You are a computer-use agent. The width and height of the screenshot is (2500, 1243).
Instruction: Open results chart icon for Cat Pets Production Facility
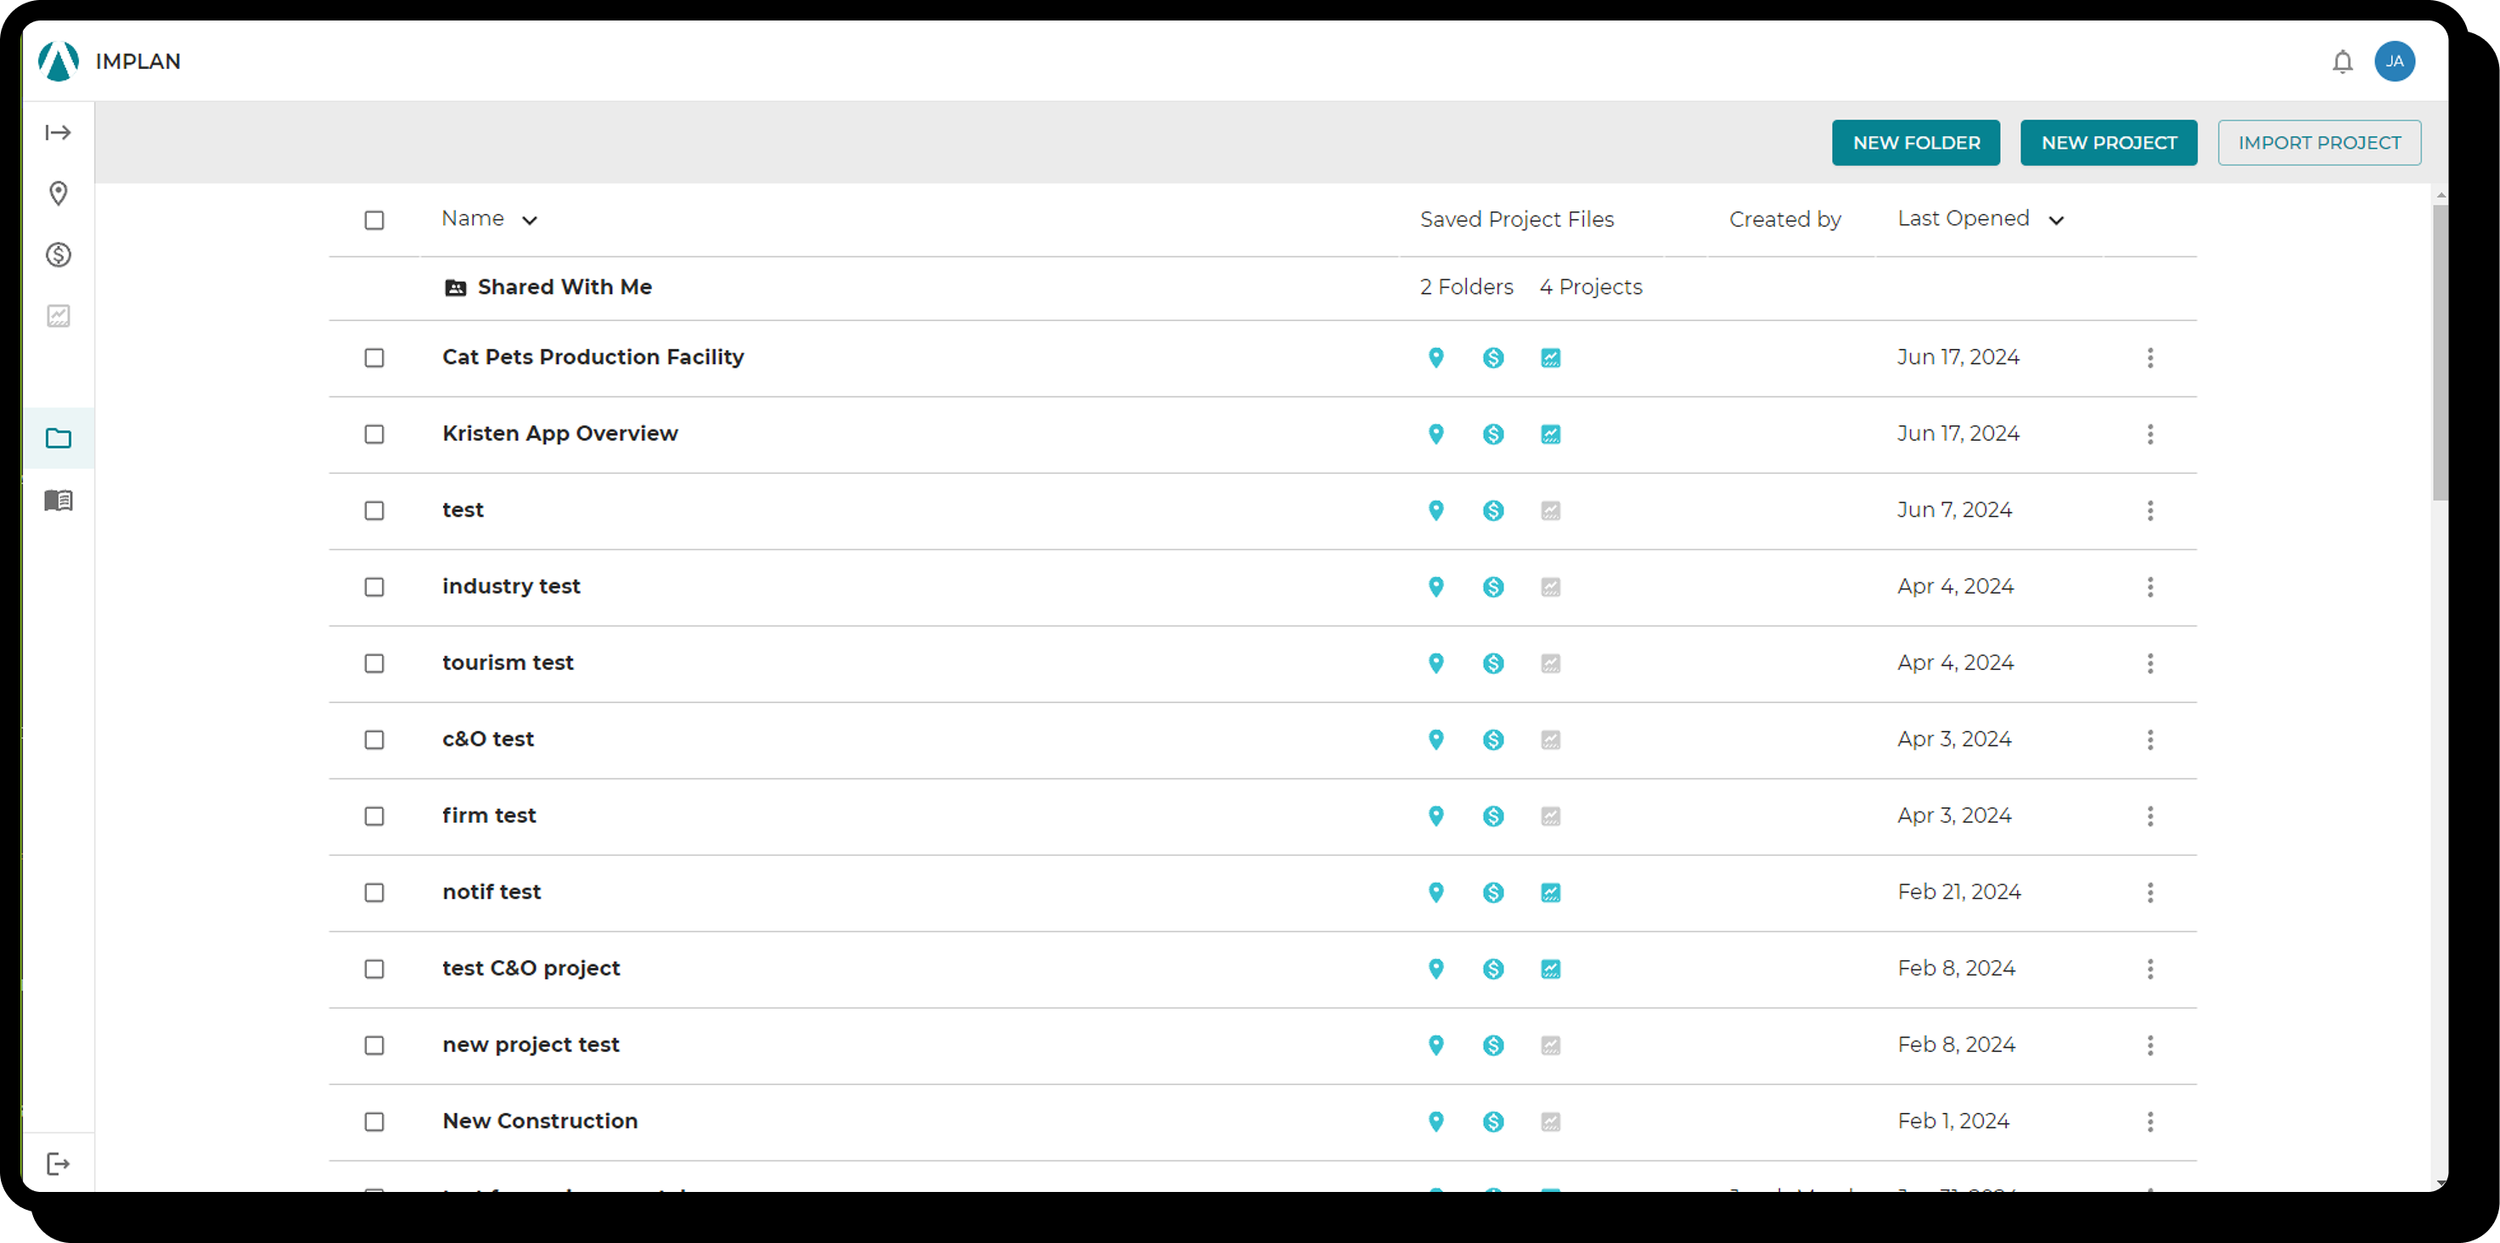pos(1550,358)
